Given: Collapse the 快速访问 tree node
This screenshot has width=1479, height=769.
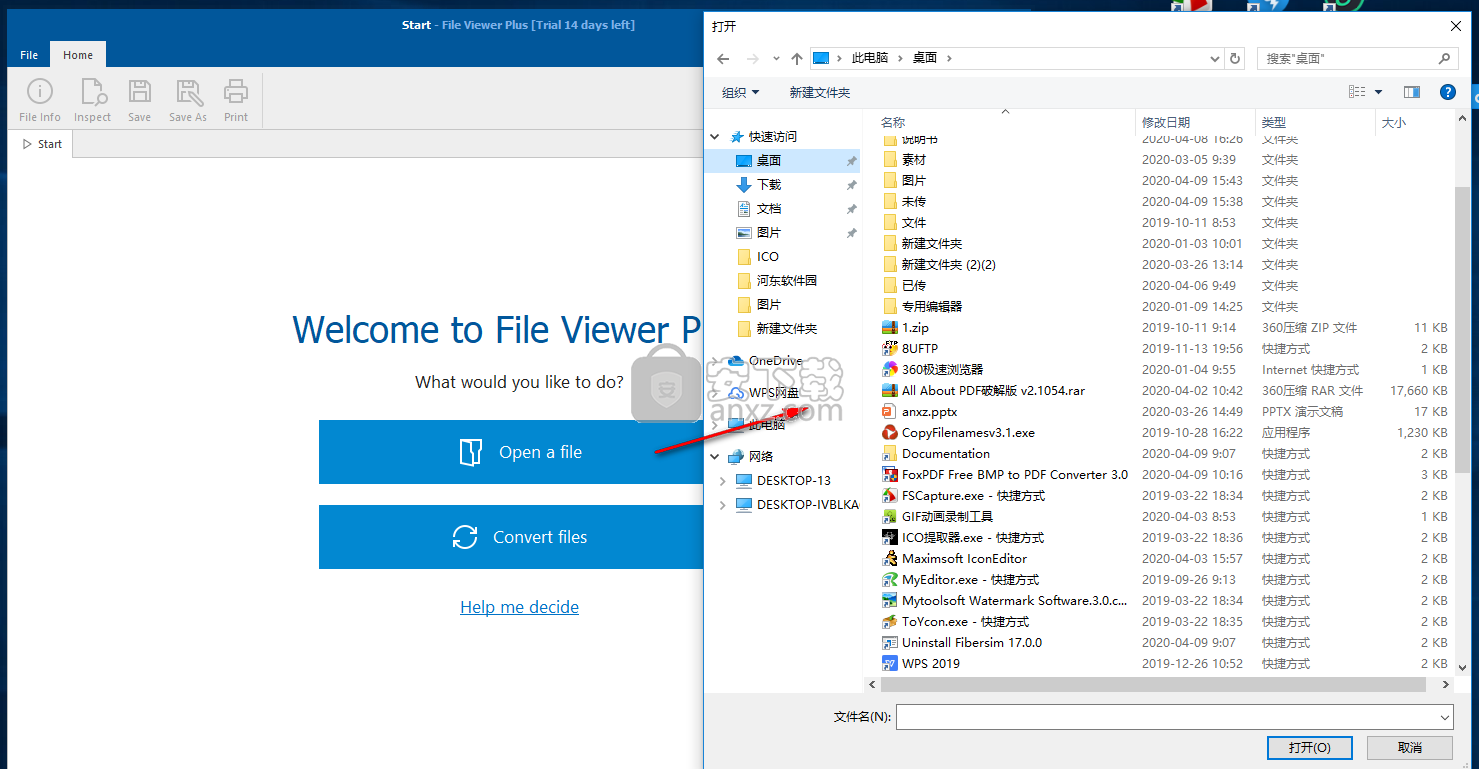Looking at the screenshot, I should (715, 137).
